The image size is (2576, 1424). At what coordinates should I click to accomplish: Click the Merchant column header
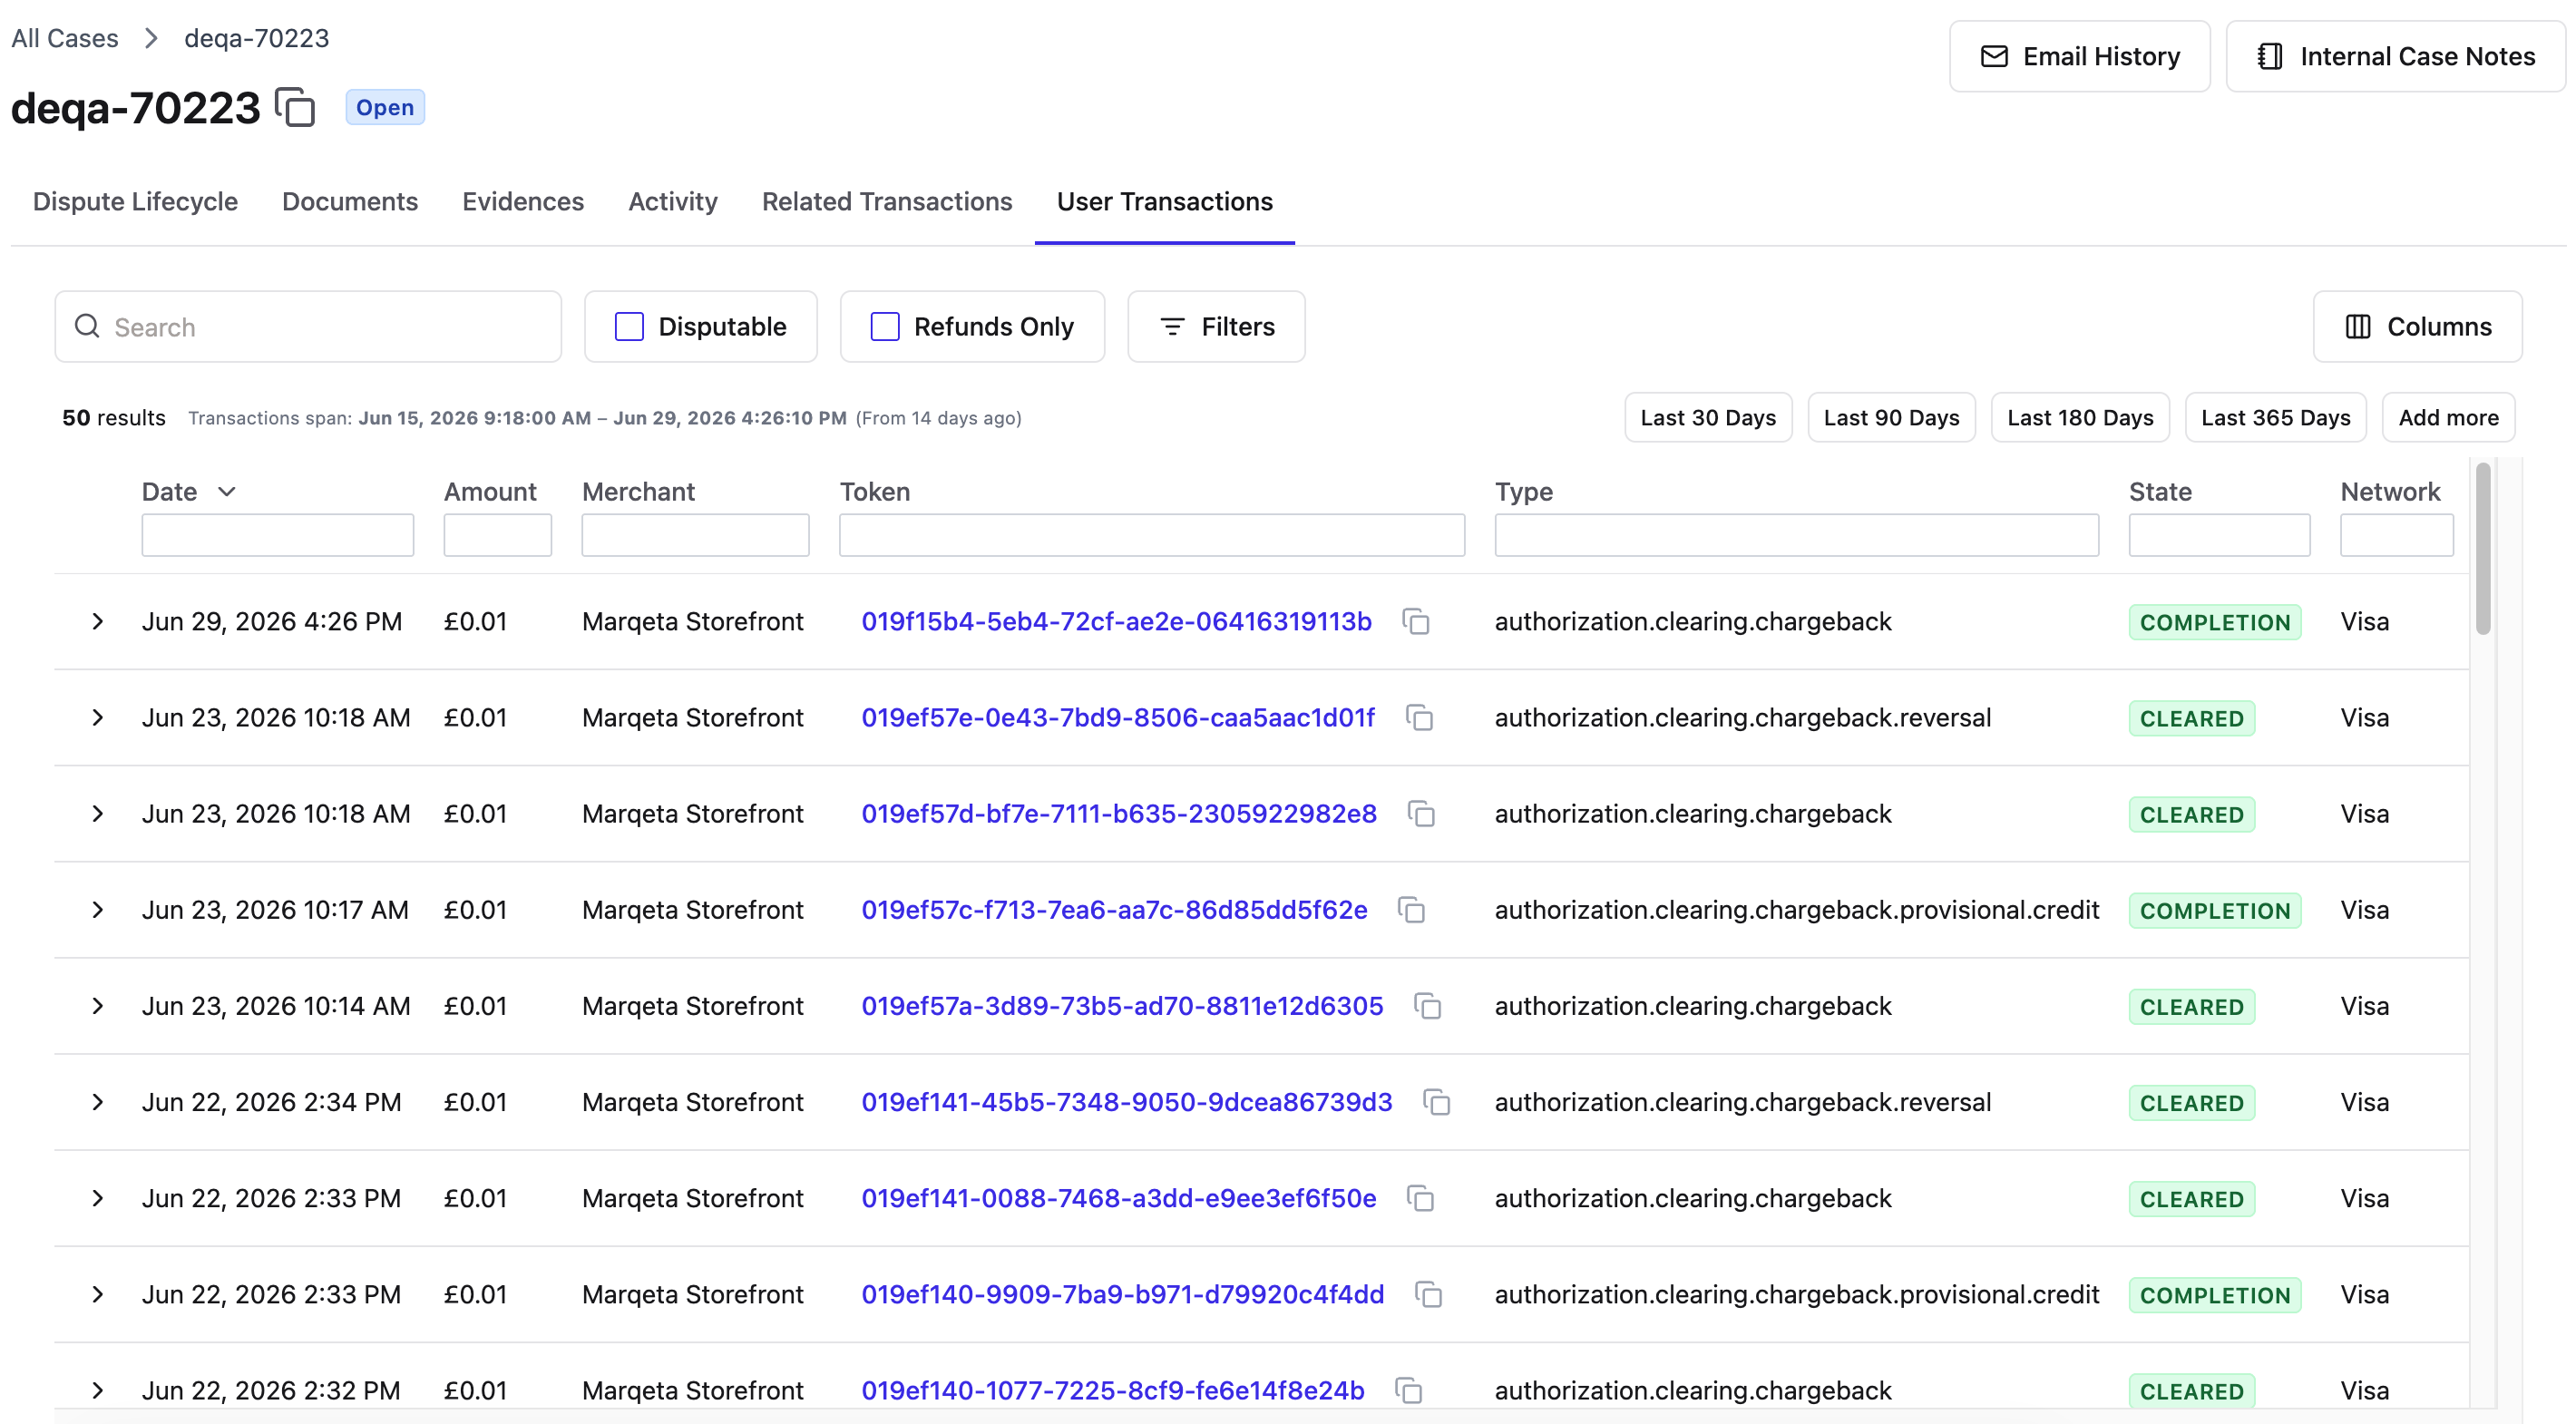(638, 492)
